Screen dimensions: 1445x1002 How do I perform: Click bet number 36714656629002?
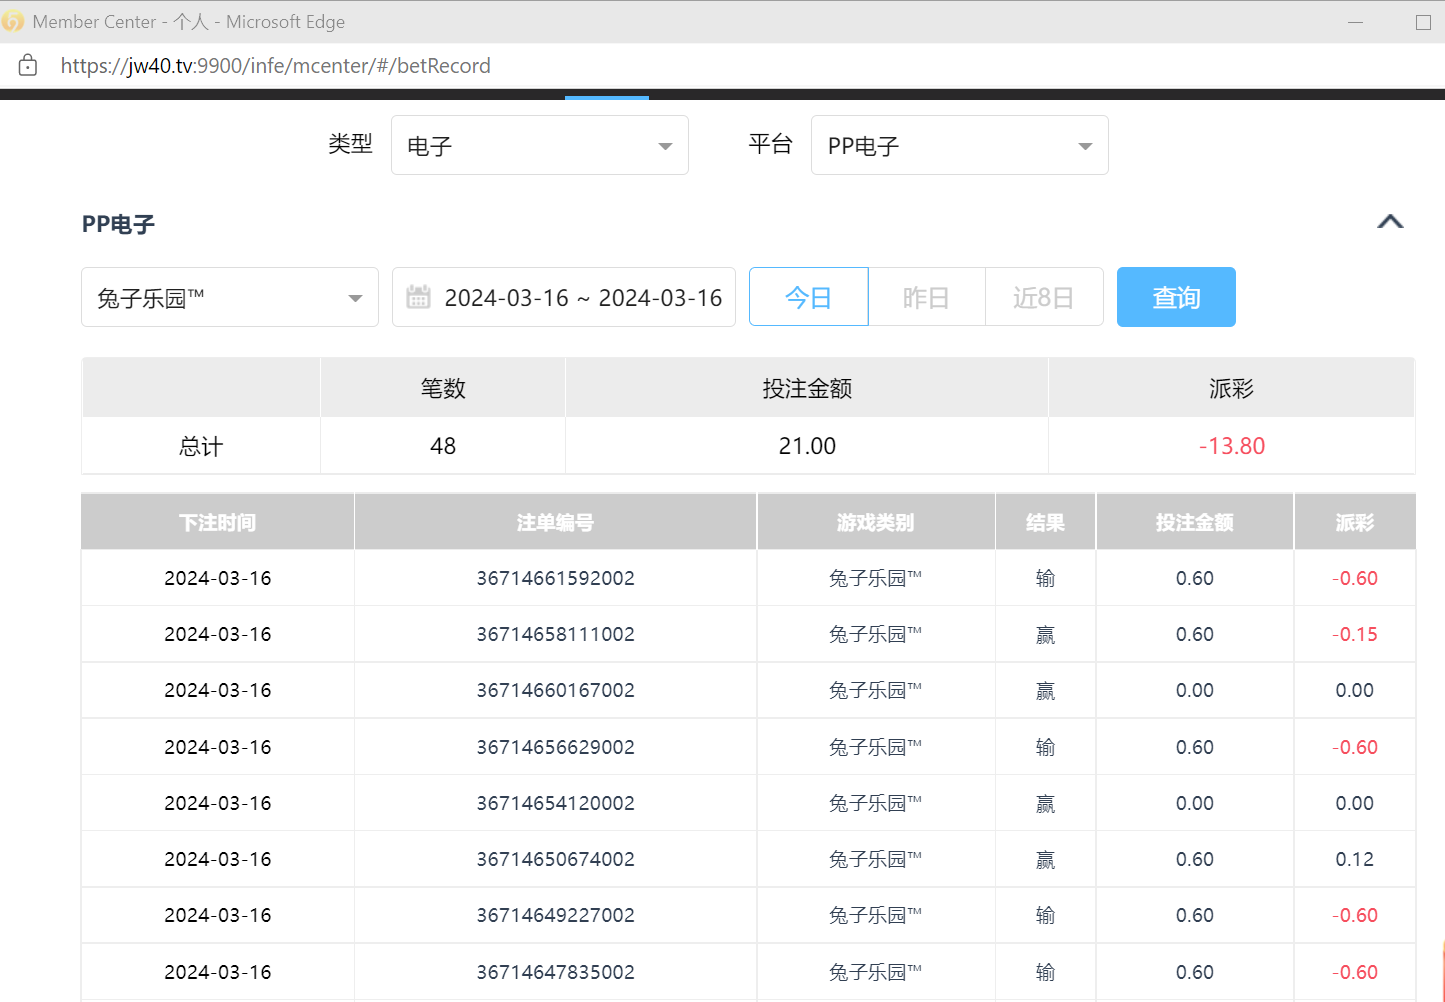point(556,747)
